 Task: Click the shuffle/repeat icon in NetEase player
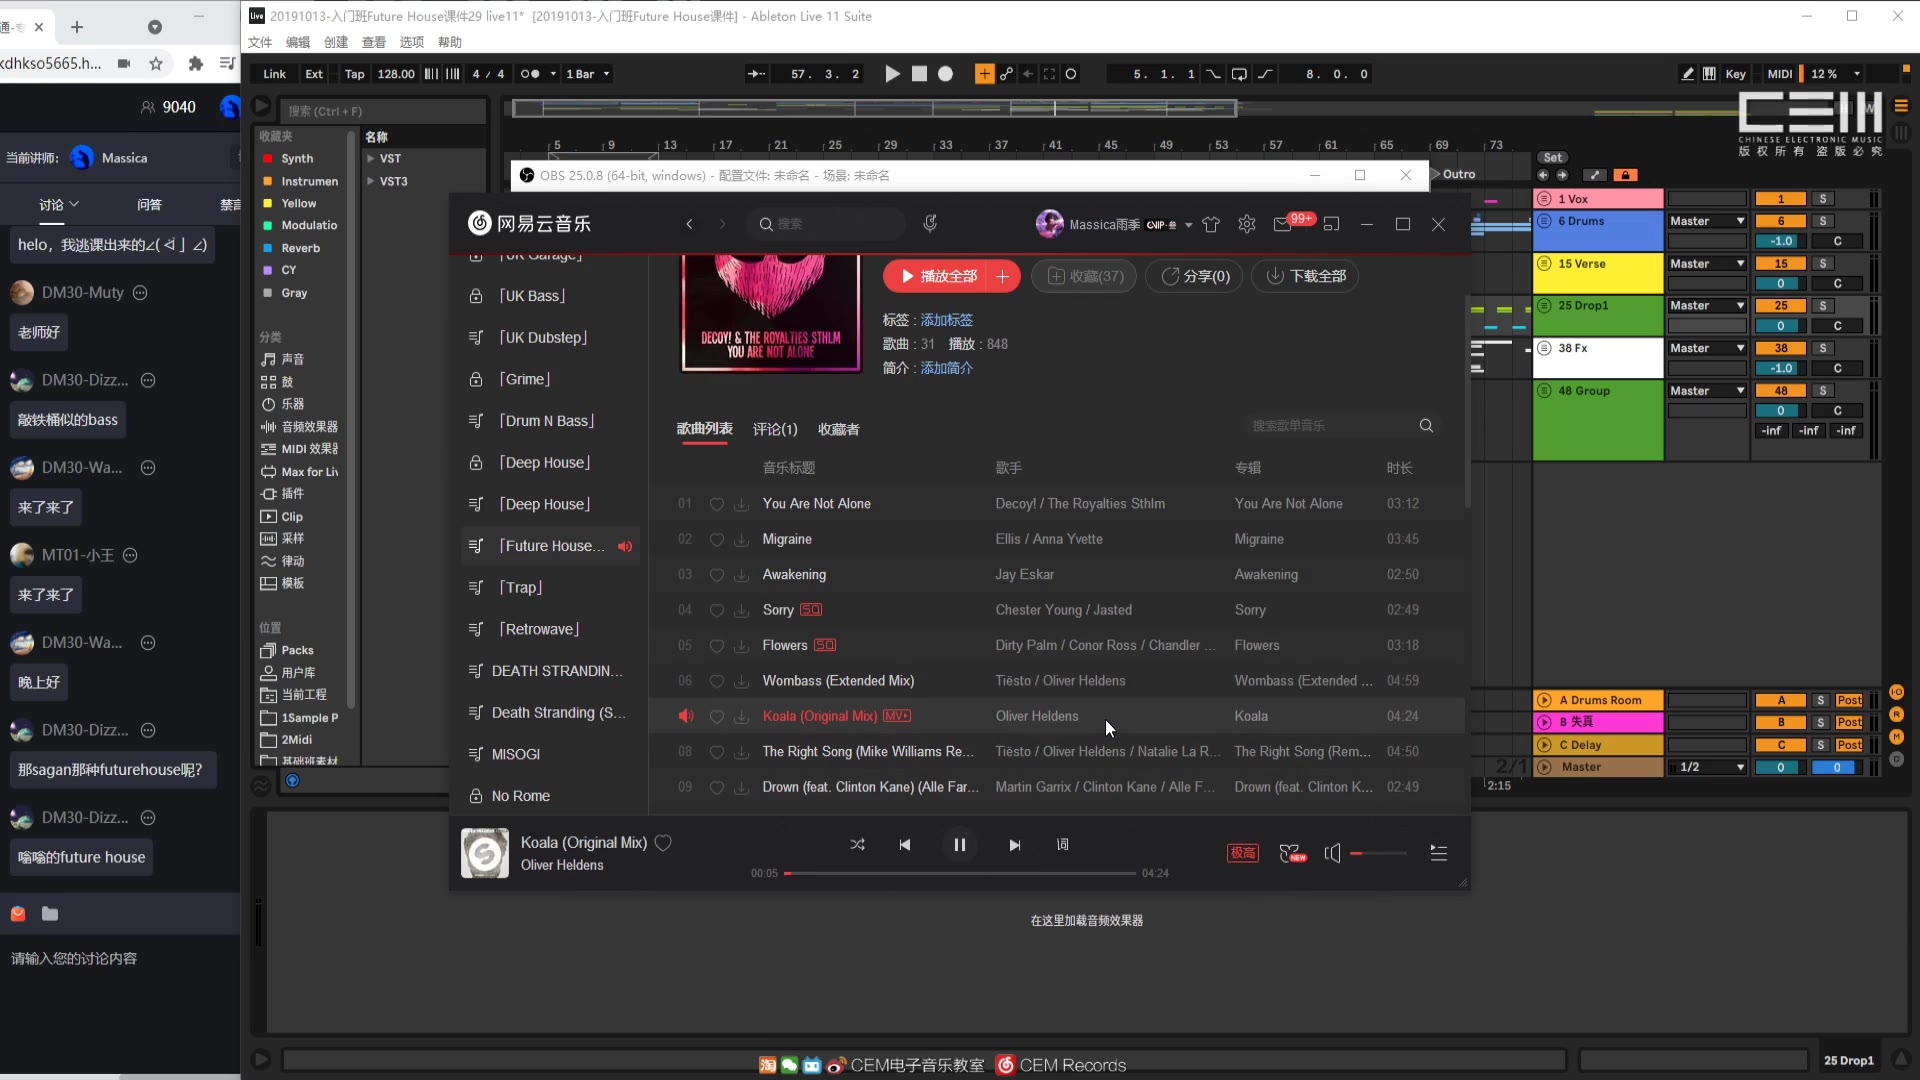click(858, 845)
